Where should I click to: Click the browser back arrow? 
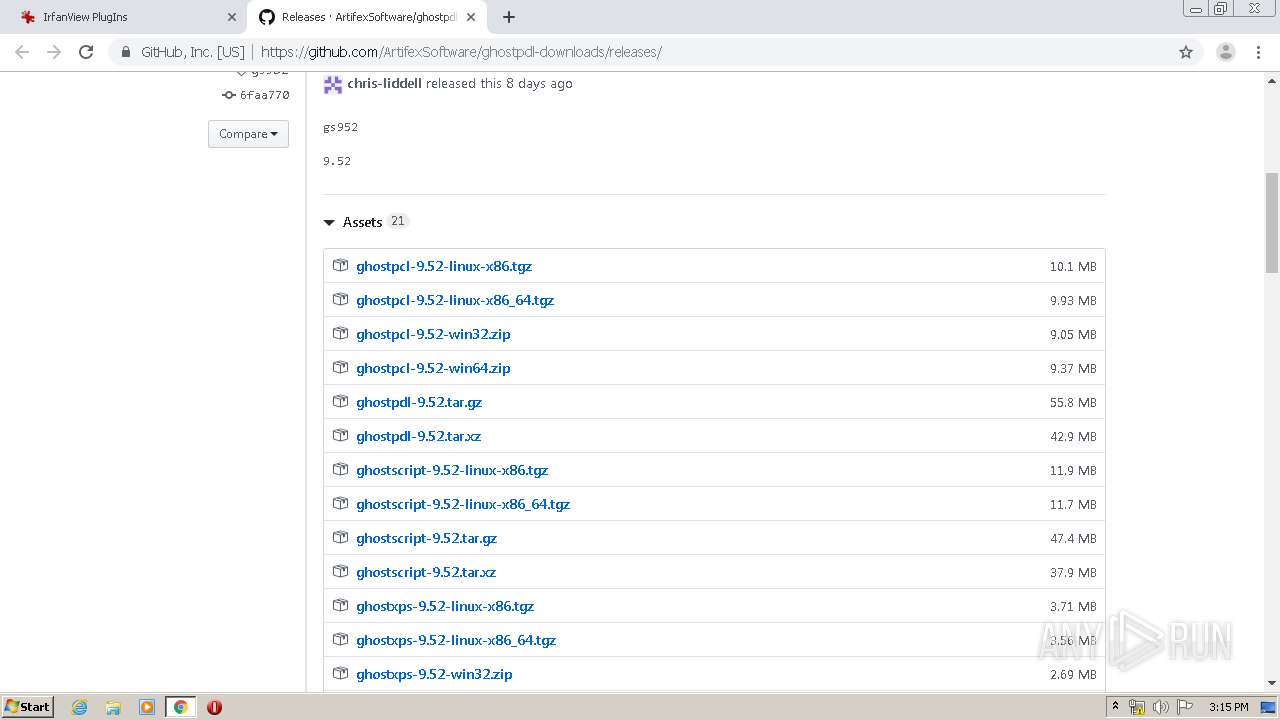click(22, 52)
